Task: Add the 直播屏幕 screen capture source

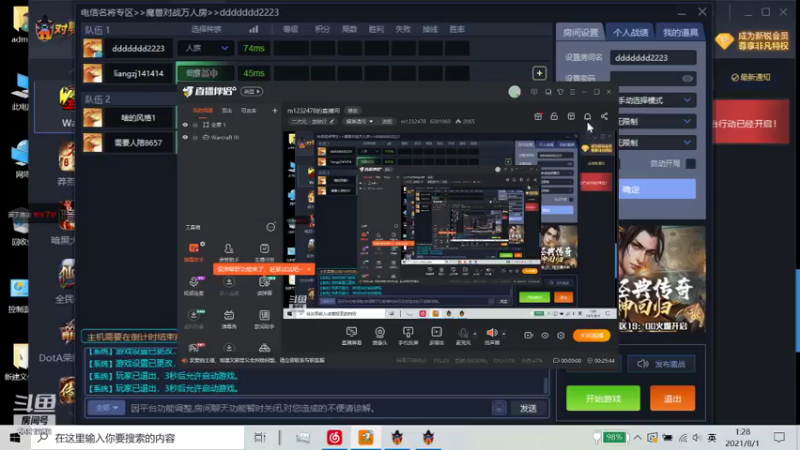Action: [x=352, y=336]
